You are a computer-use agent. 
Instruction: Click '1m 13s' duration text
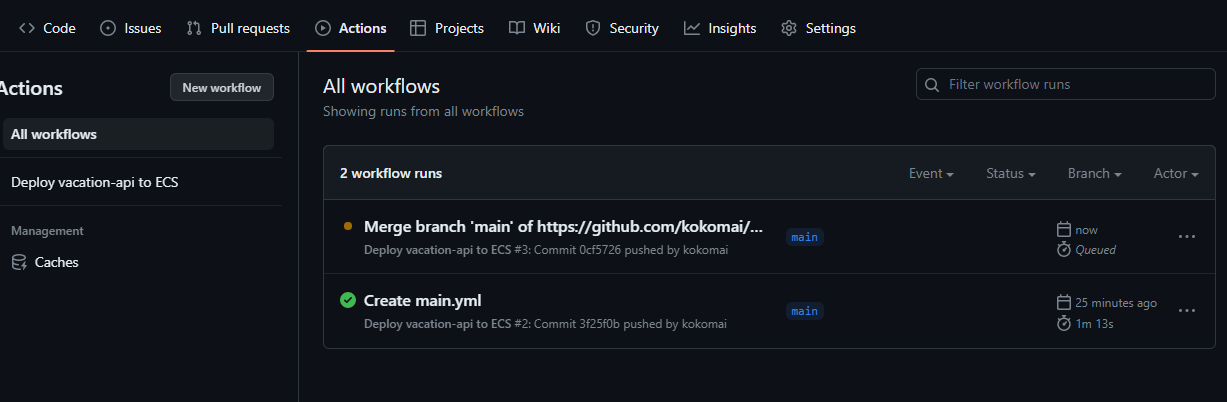coord(1094,323)
